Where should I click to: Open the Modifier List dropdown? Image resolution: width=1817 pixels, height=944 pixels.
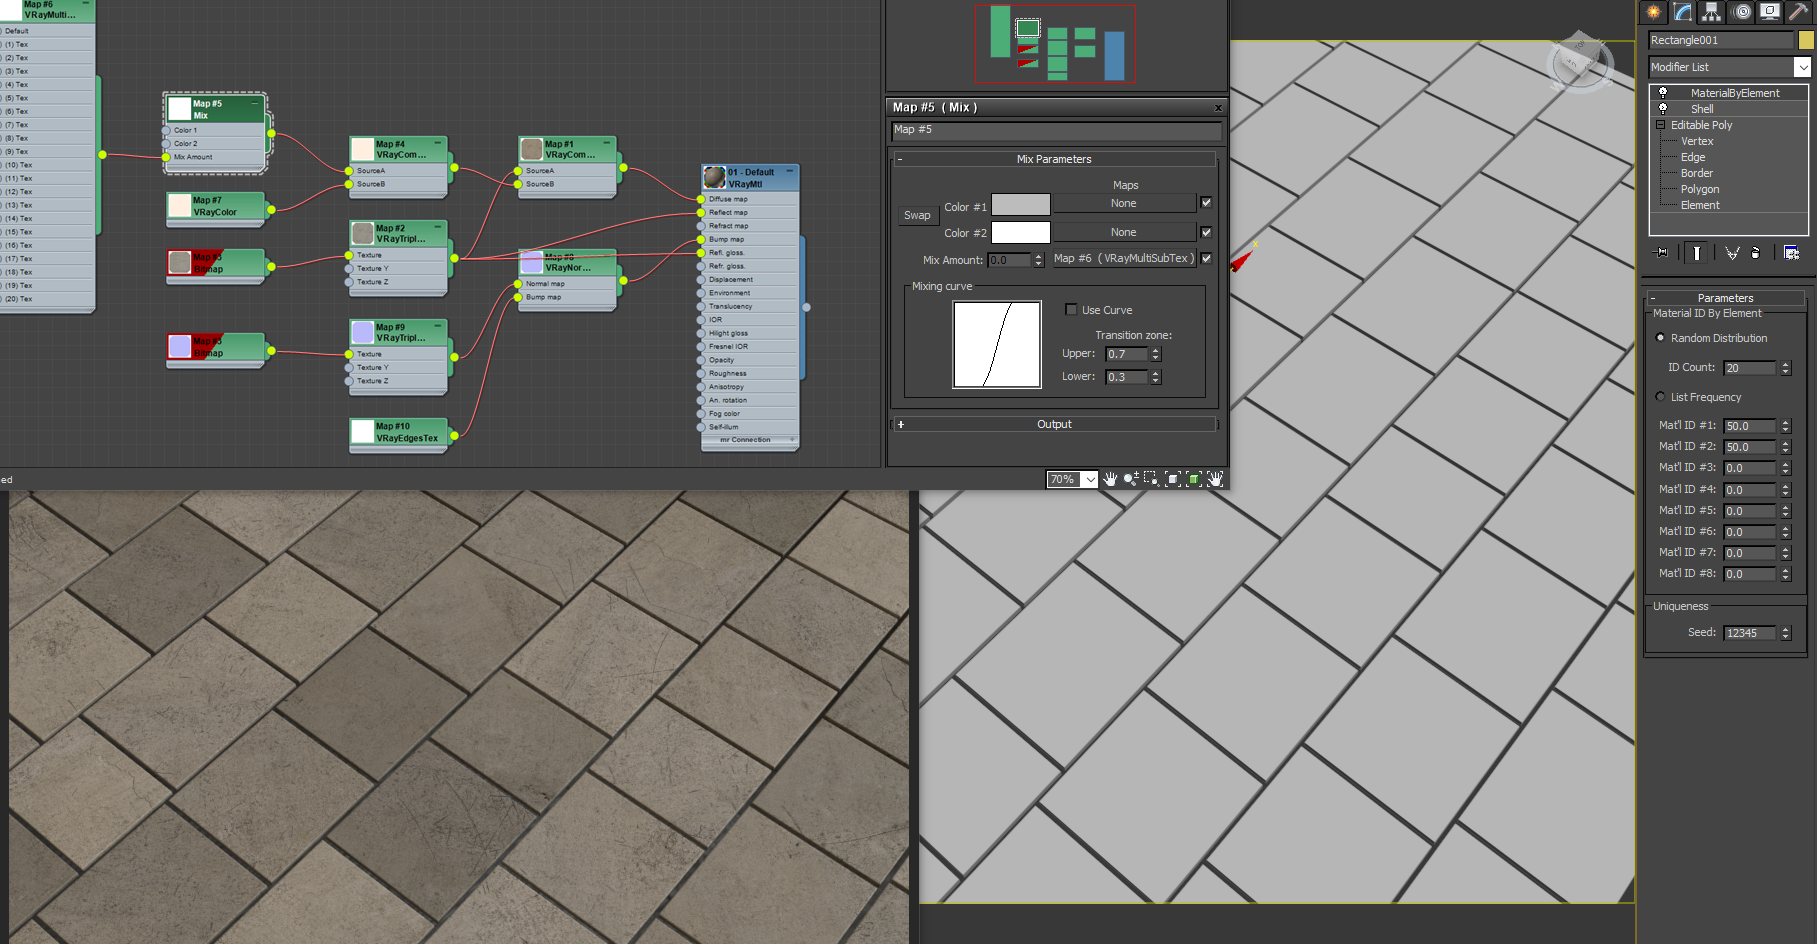[1802, 67]
